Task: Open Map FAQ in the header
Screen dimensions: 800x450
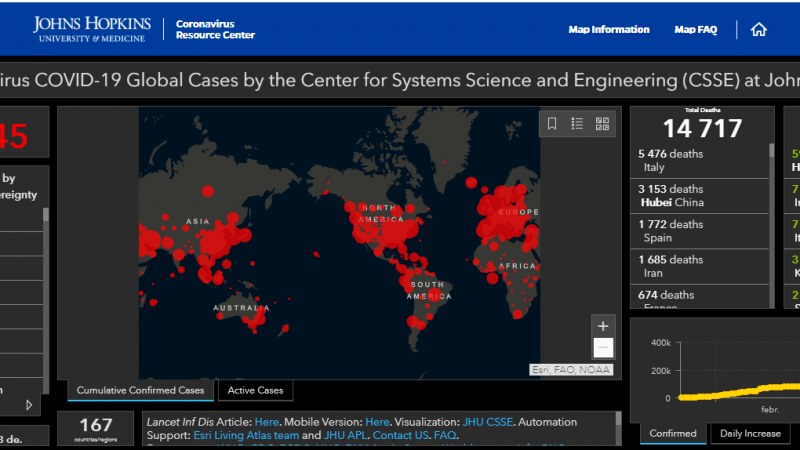Action: click(x=695, y=30)
